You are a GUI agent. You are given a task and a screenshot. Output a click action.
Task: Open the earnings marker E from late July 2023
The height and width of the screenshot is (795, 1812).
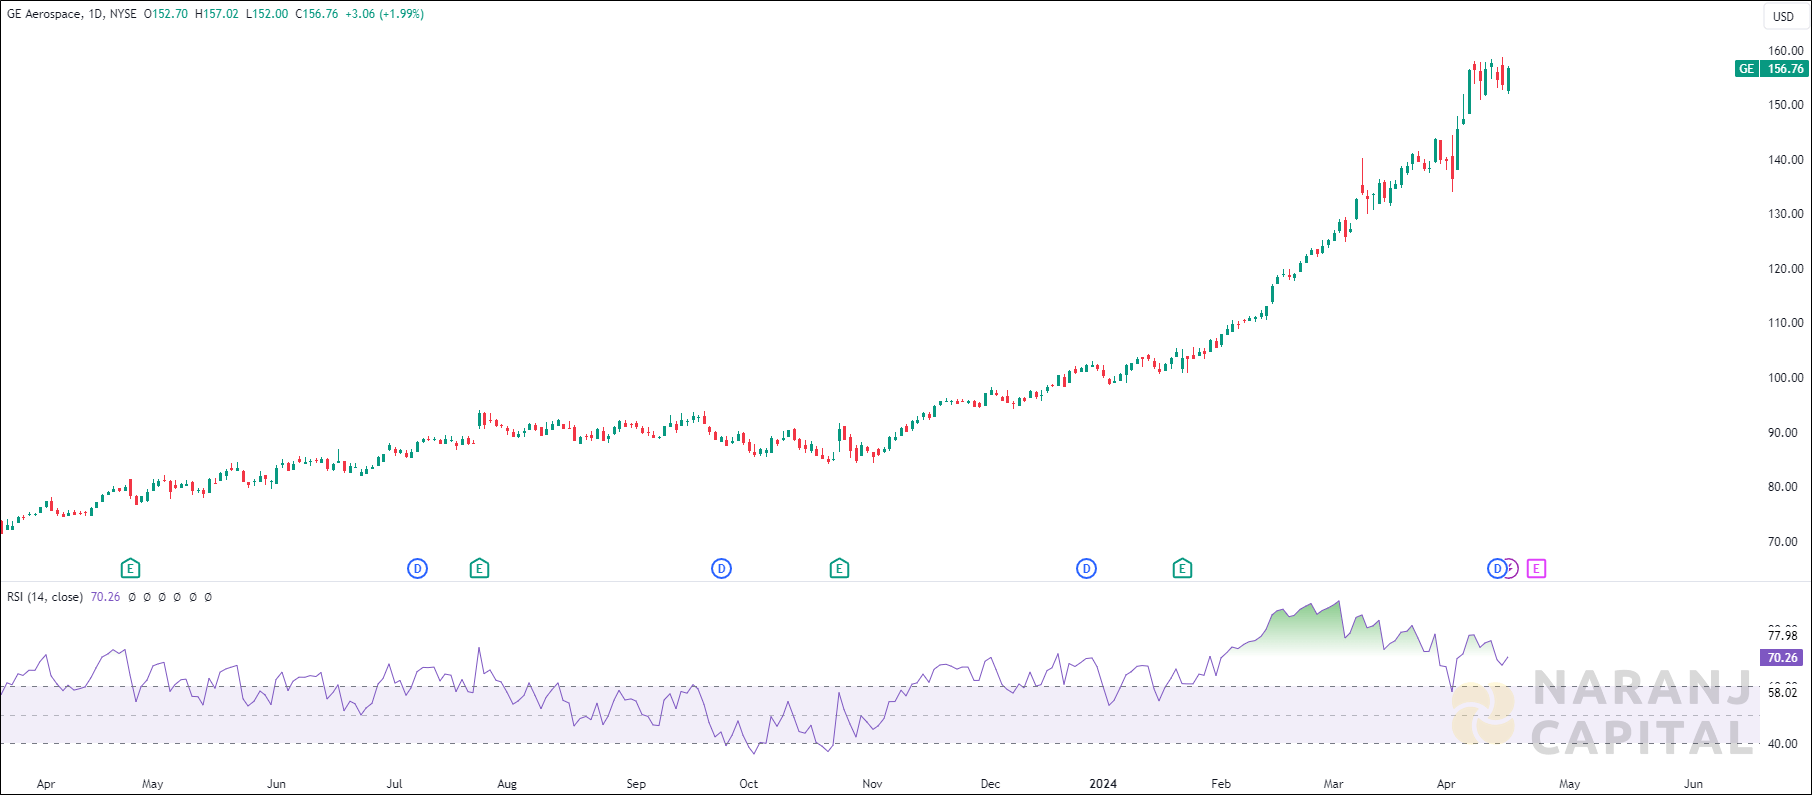tap(479, 569)
